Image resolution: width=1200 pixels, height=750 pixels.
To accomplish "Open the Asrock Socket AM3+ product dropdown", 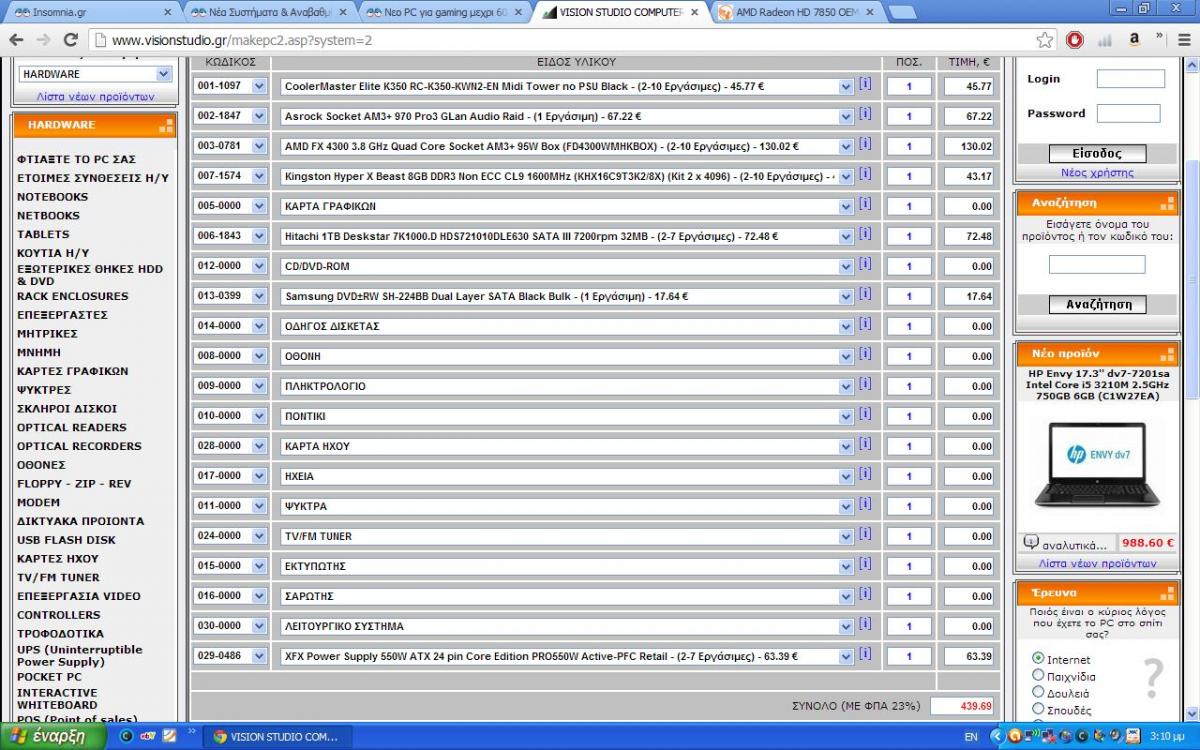I will 566,117.
